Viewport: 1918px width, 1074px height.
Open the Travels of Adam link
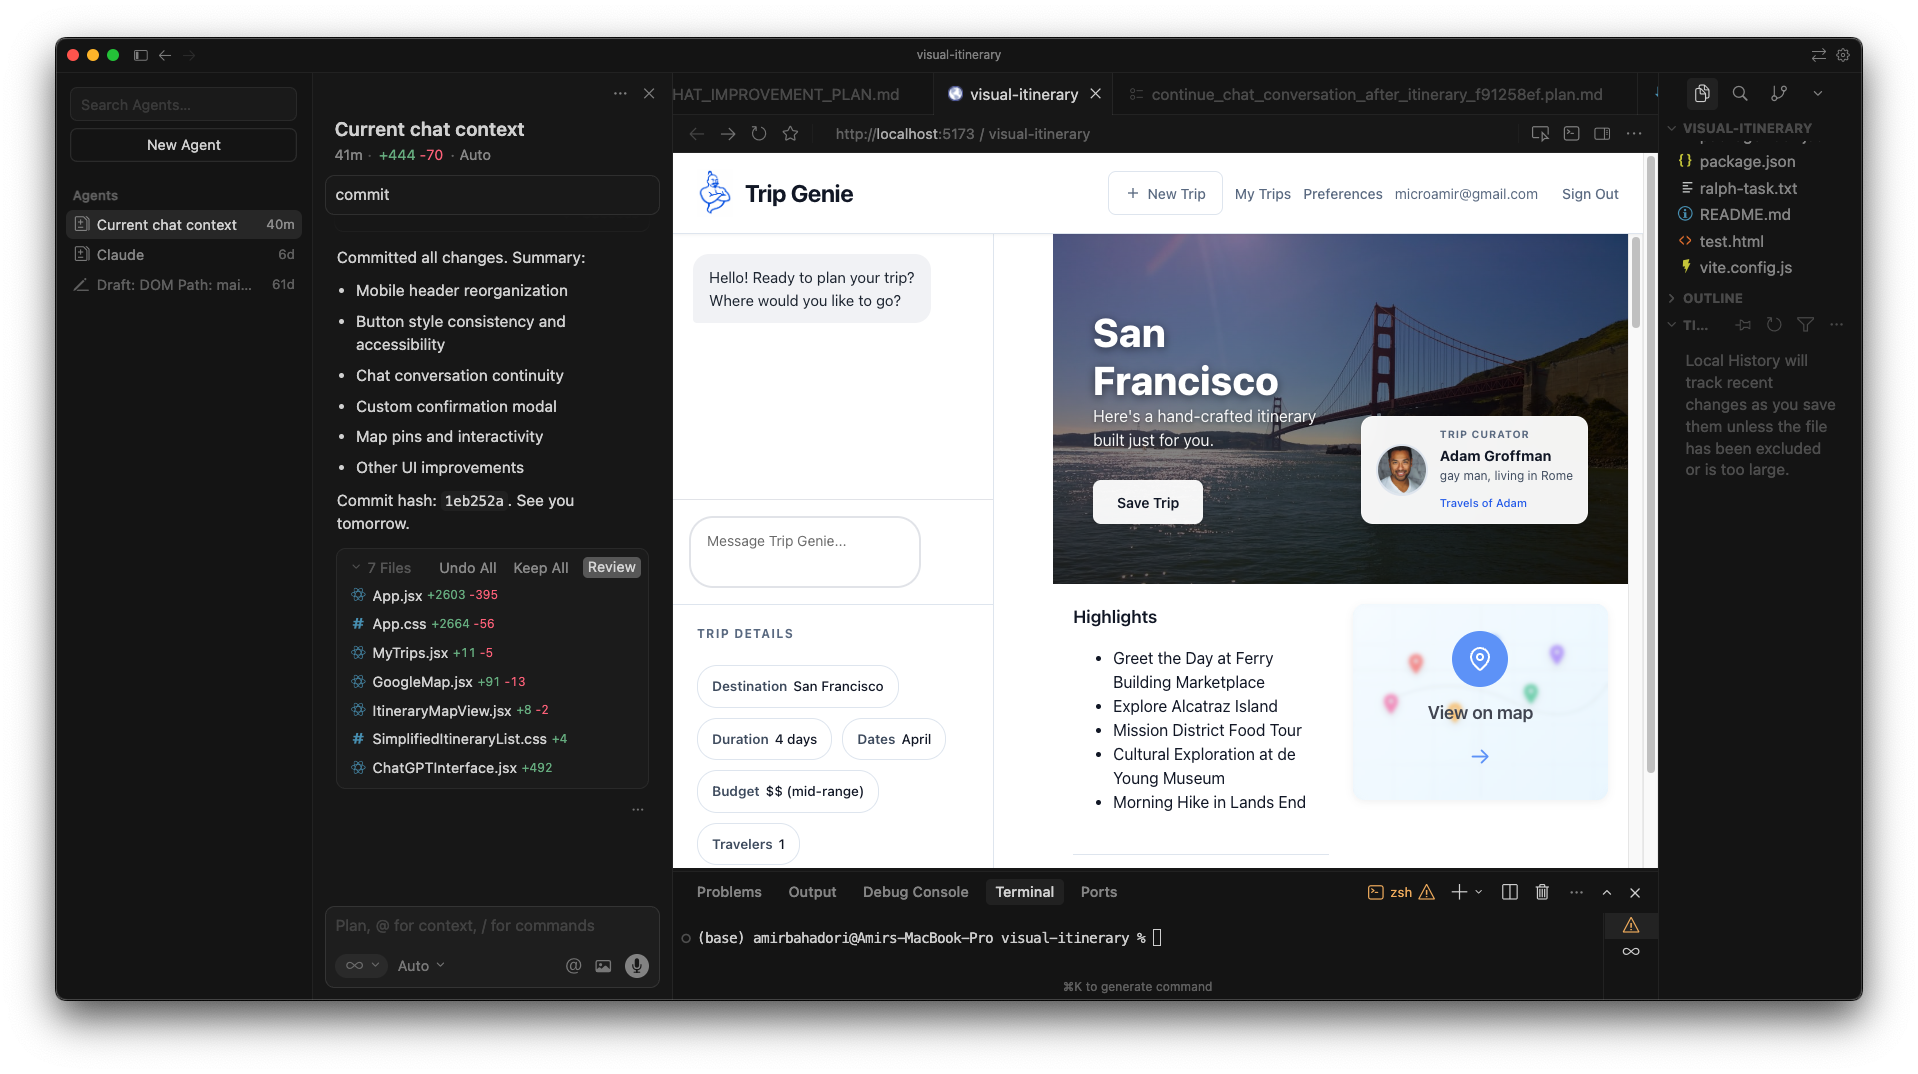point(1483,503)
